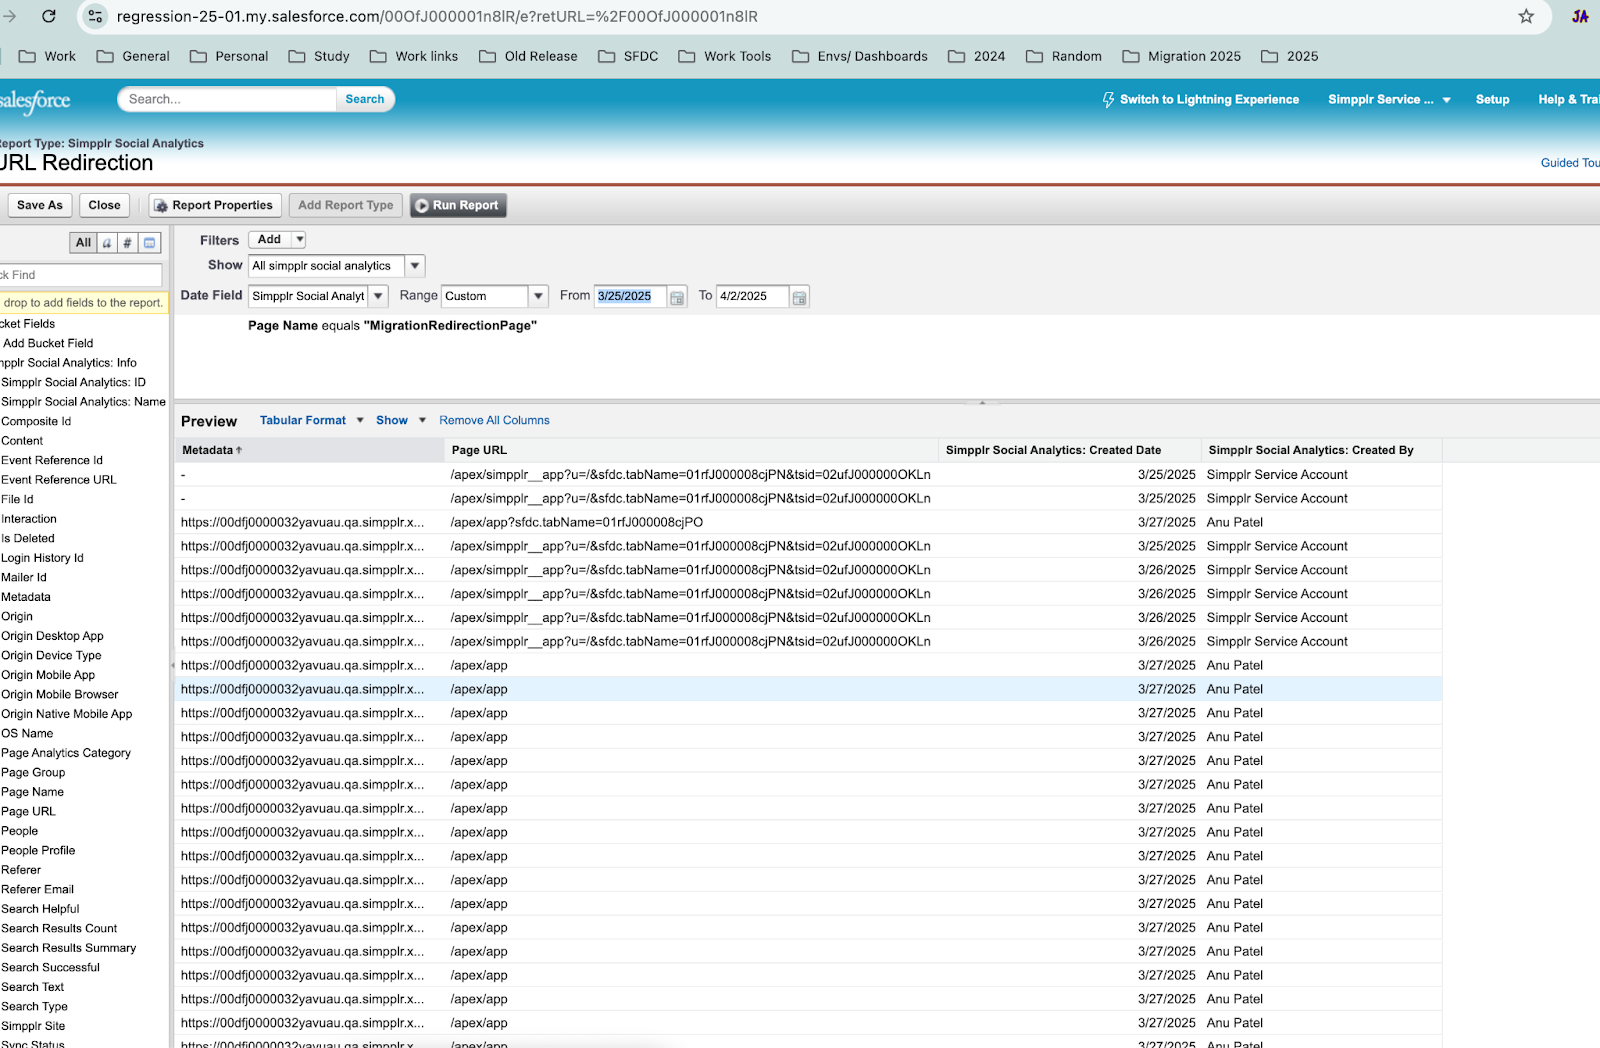Filter fields list by number type icon
Viewport: 1600px width, 1048px height.
tap(127, 243)
